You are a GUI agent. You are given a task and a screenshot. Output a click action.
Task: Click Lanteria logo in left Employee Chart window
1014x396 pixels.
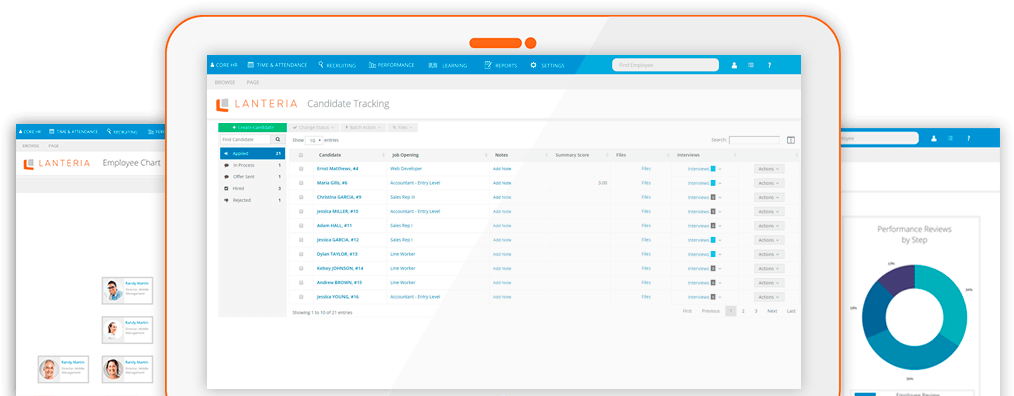pos(57,163)
